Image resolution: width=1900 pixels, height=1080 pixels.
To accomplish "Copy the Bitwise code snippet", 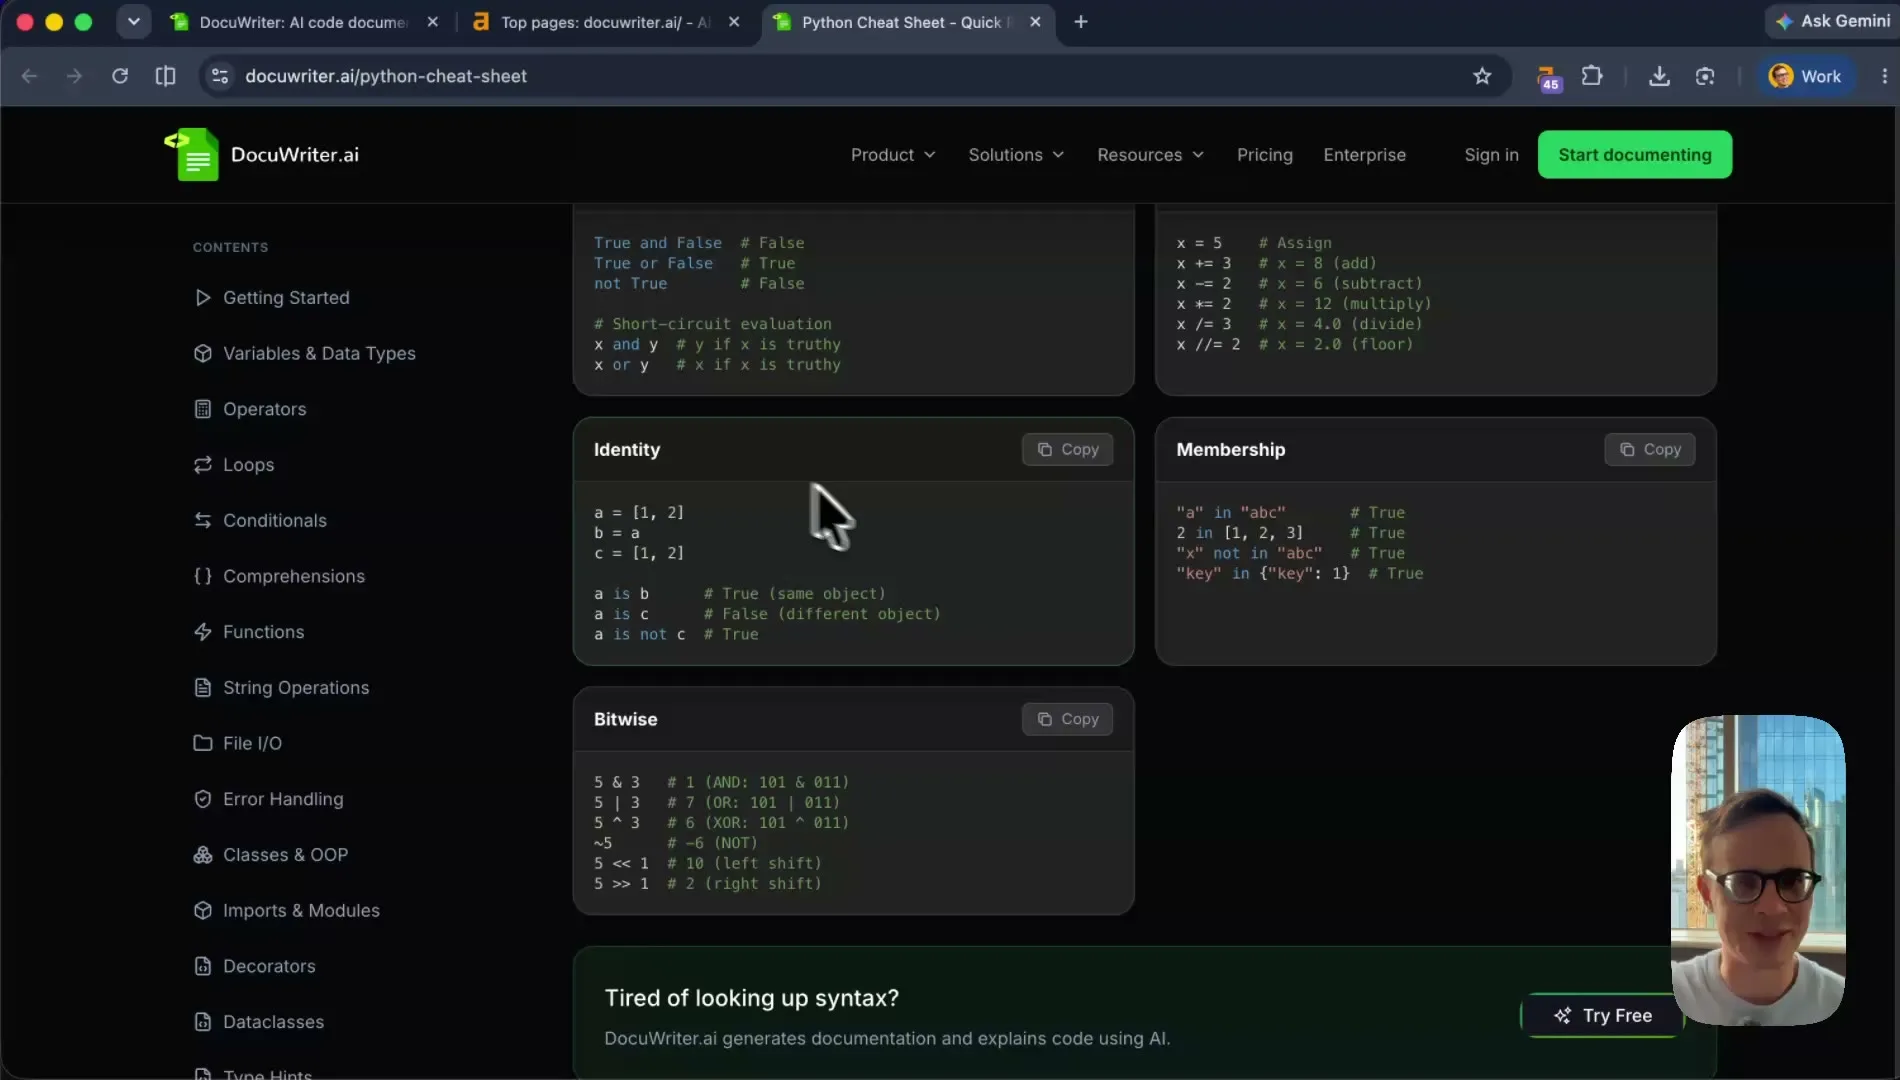I will click(1067, 719).
